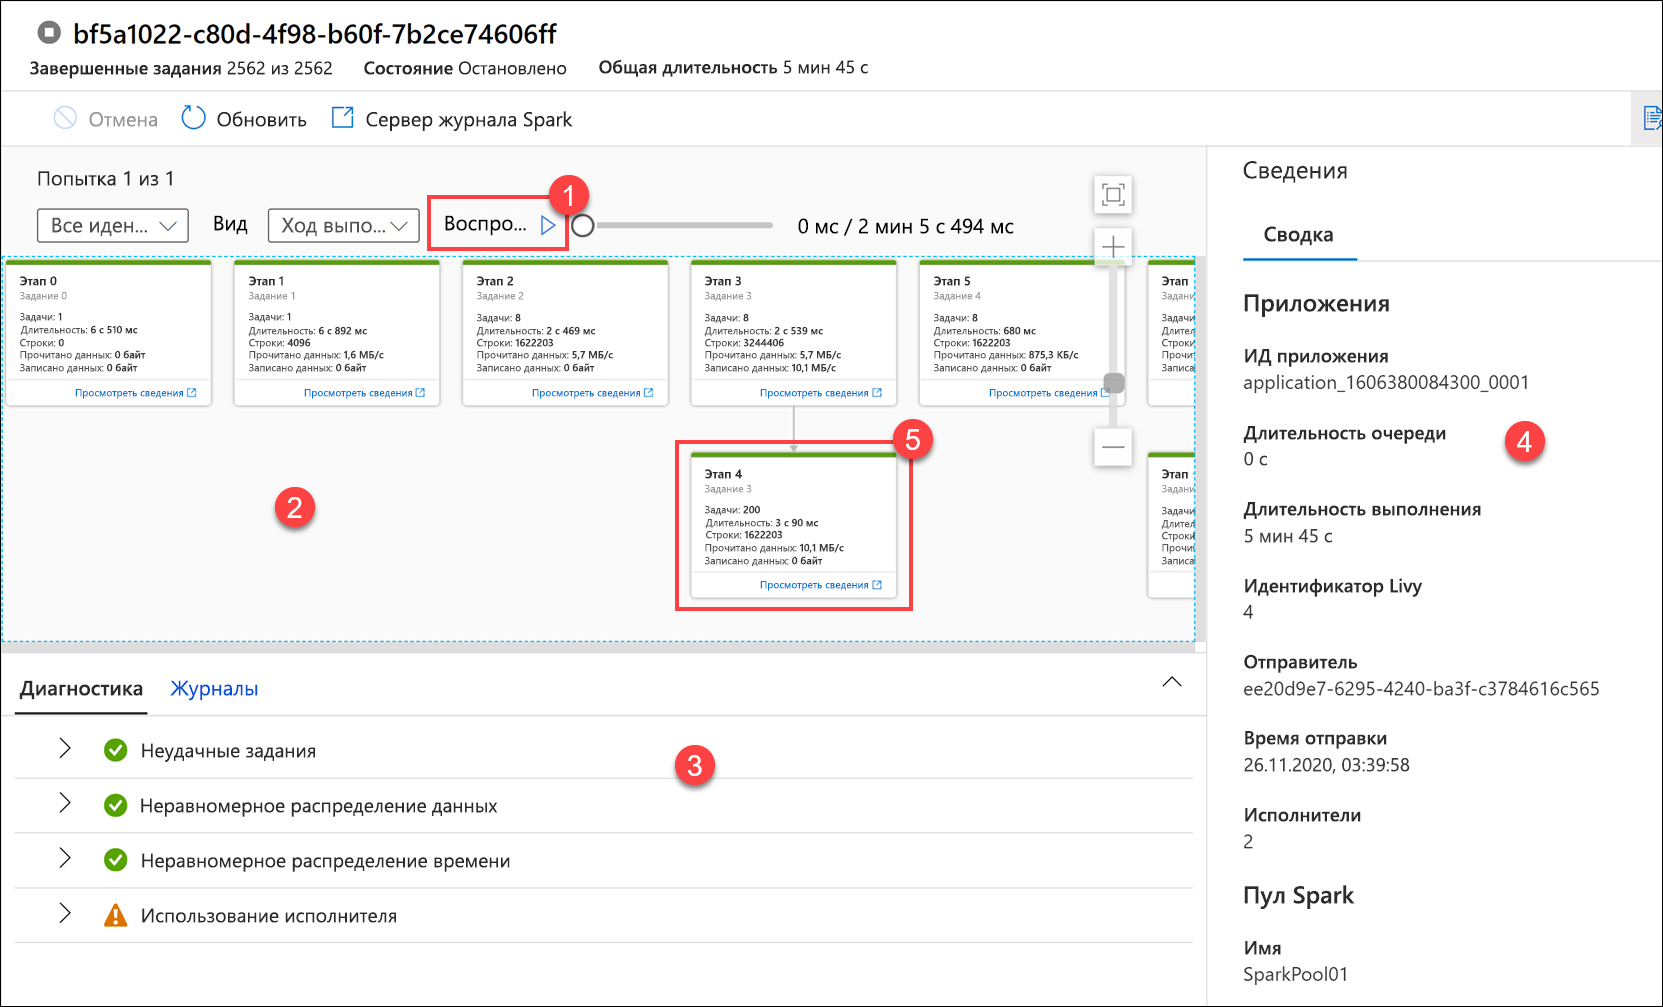The image size is (1663, 1007).
Task: Click the sender ID ee20d9e7-6295-4240-ba3f-c3784616c565
Action: point(1421,688)
